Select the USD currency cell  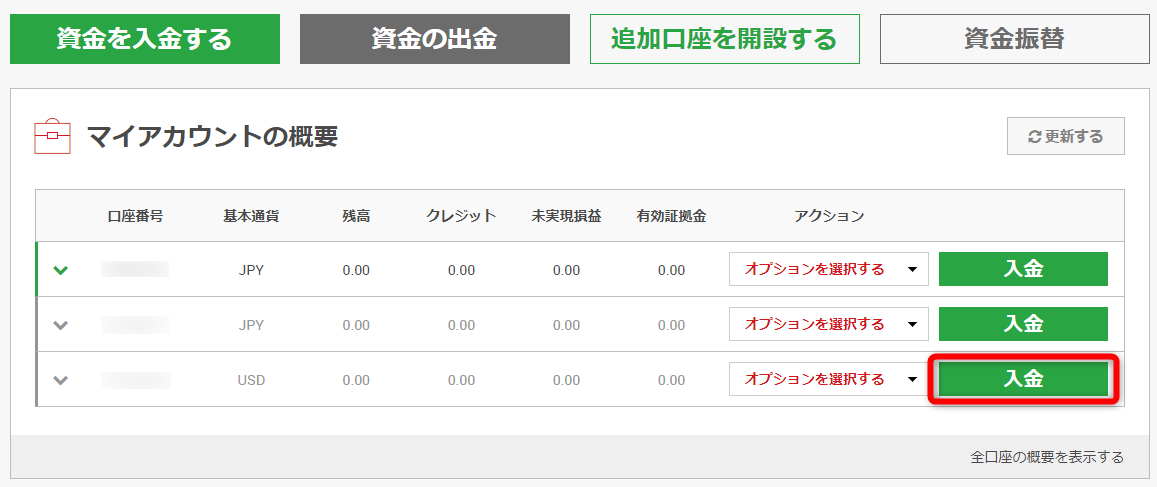point(252,381)
